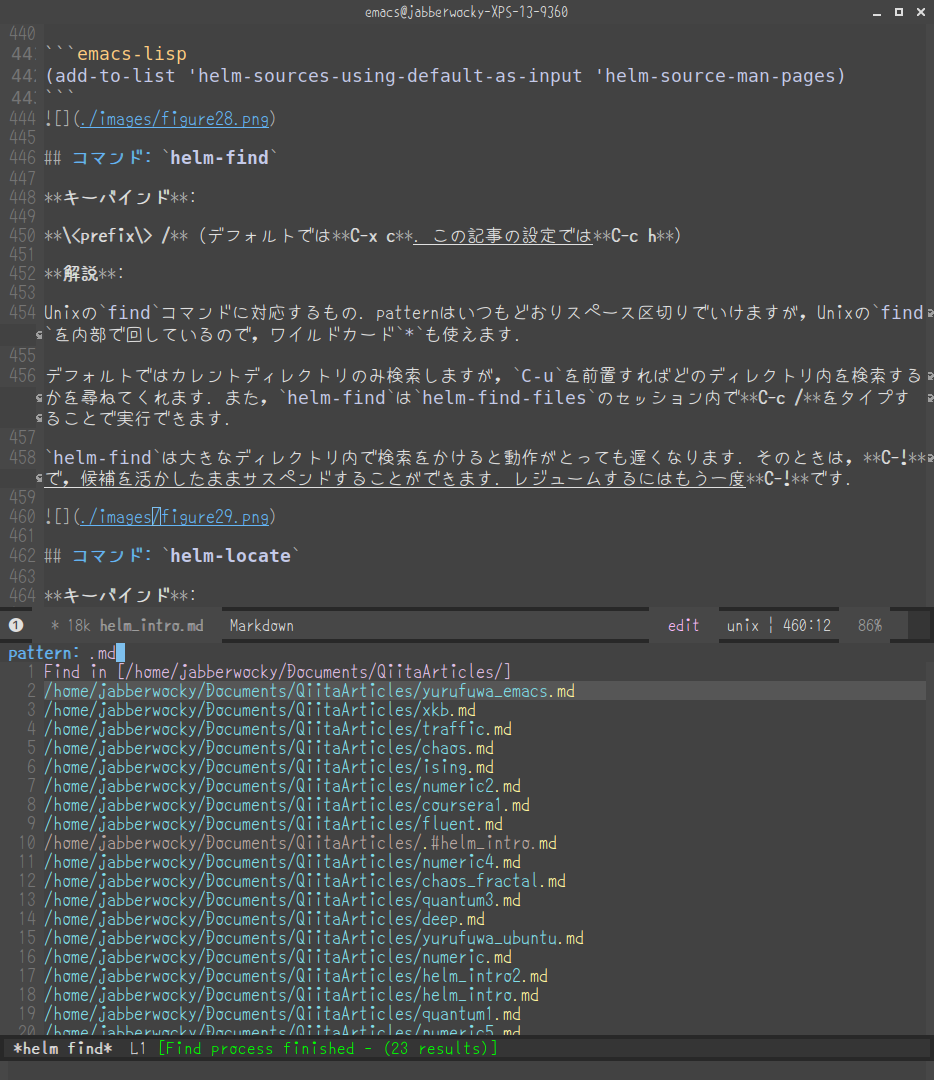Click the Markdown major mode label
Viewport: 934px width, 1080px height.
[x=262, y=625]
